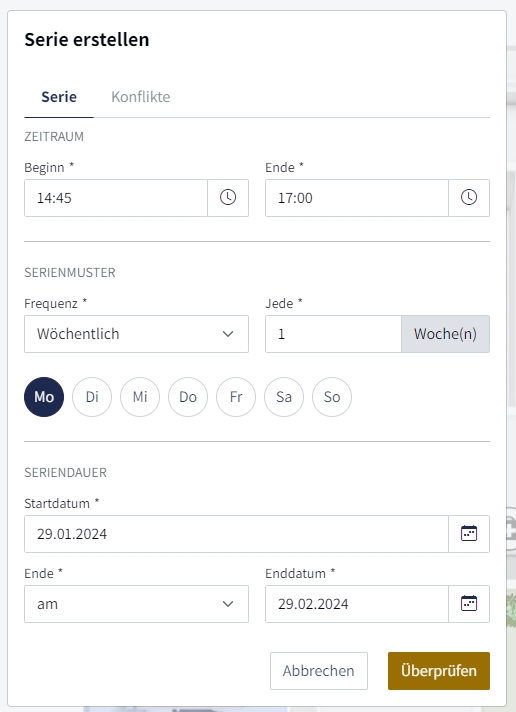Click the Enddatum field showing 29.02.2024
Image resolution: width=516 pixels, height=712 pixels.
coord(357,603)
